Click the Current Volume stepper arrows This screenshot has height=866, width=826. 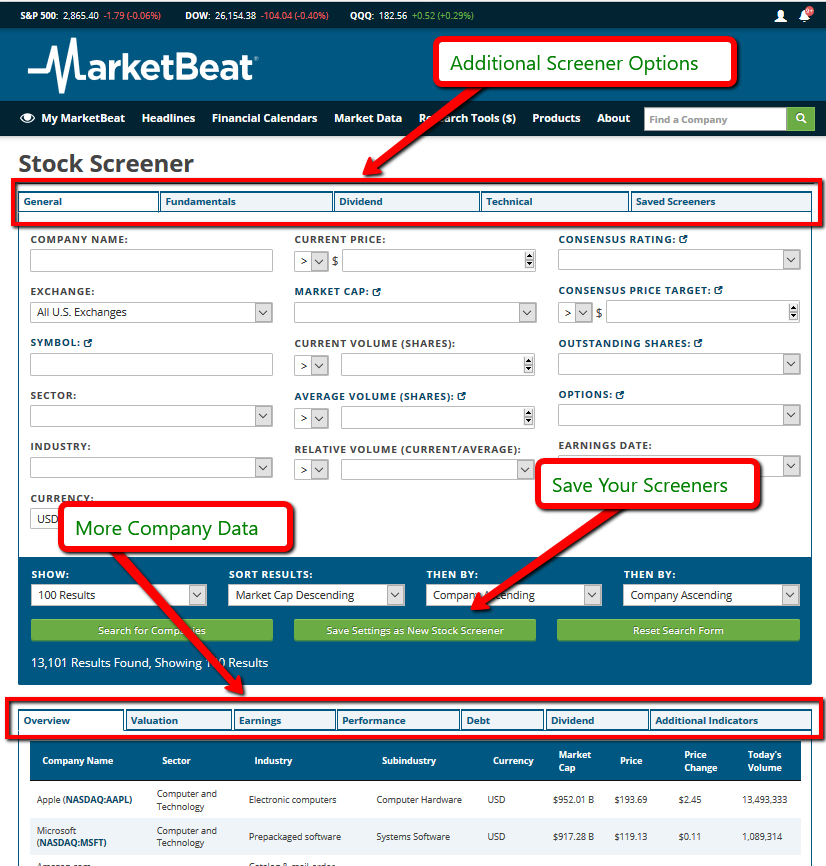point(528,365)
